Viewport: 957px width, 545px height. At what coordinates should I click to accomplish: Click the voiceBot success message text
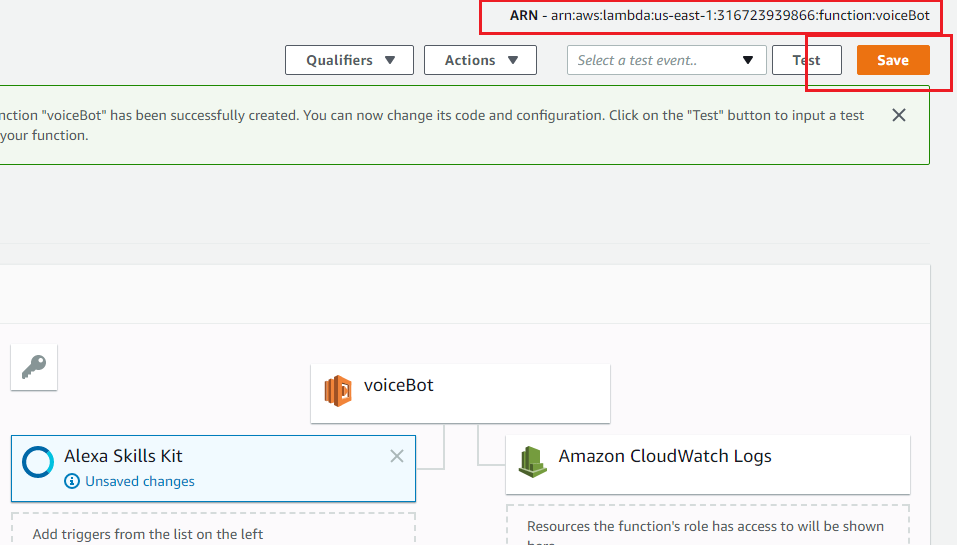tap(432, 125)
